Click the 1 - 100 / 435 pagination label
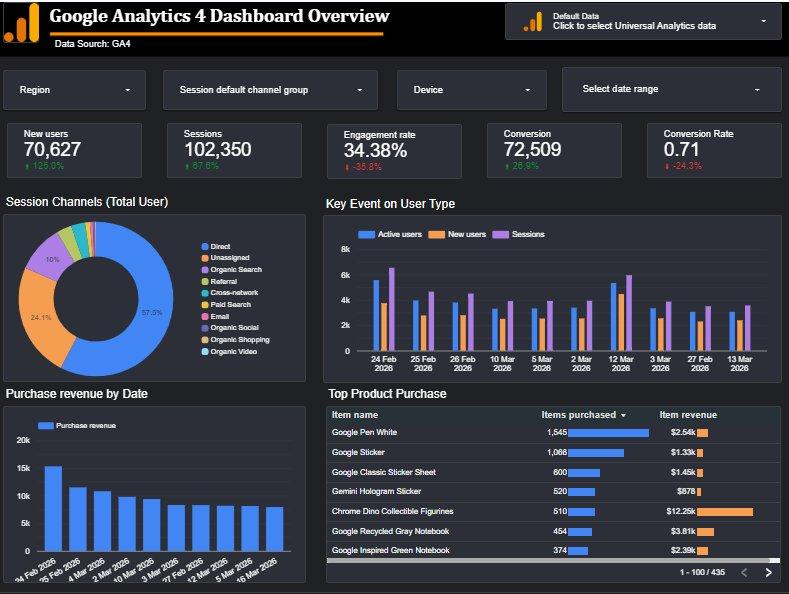This screenshot has height=594, width=789. point(702,572)
